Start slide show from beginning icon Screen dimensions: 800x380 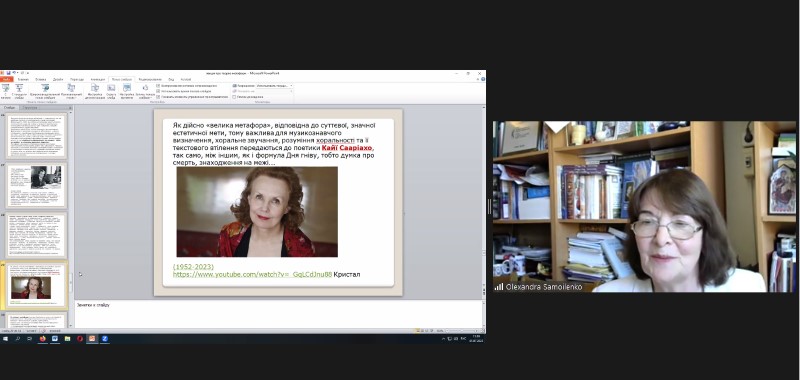pyautogui.click(x=6, y=91)
